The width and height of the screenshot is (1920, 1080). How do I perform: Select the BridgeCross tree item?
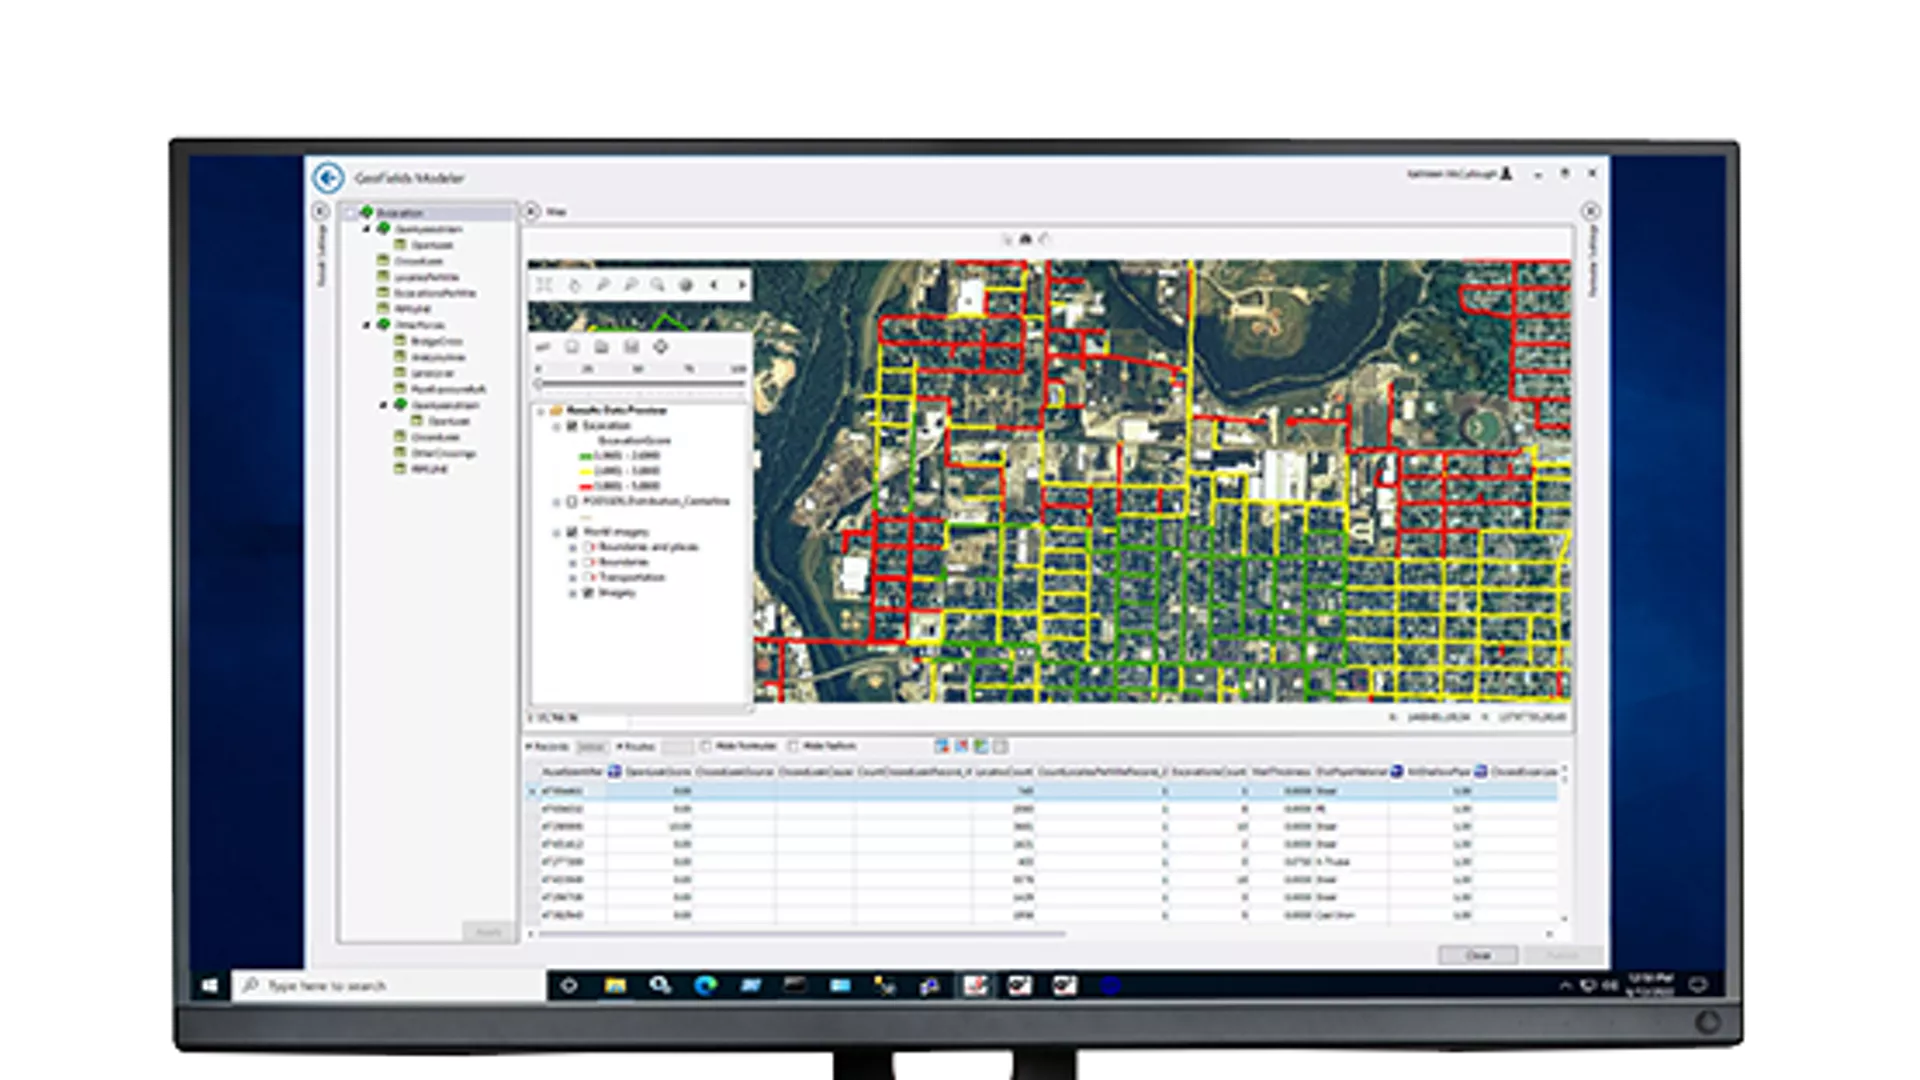437,341
